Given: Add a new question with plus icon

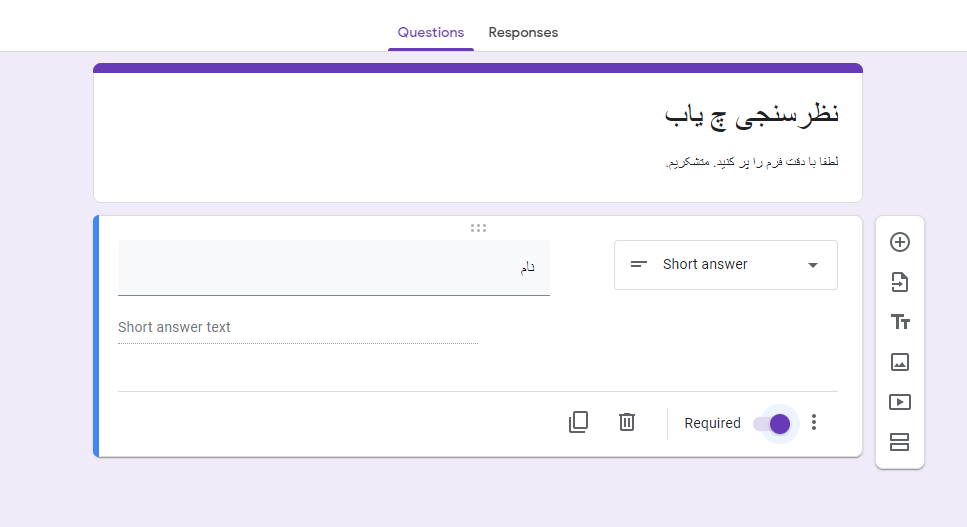Looking at the screenshot, I should [x=899, y=242].
